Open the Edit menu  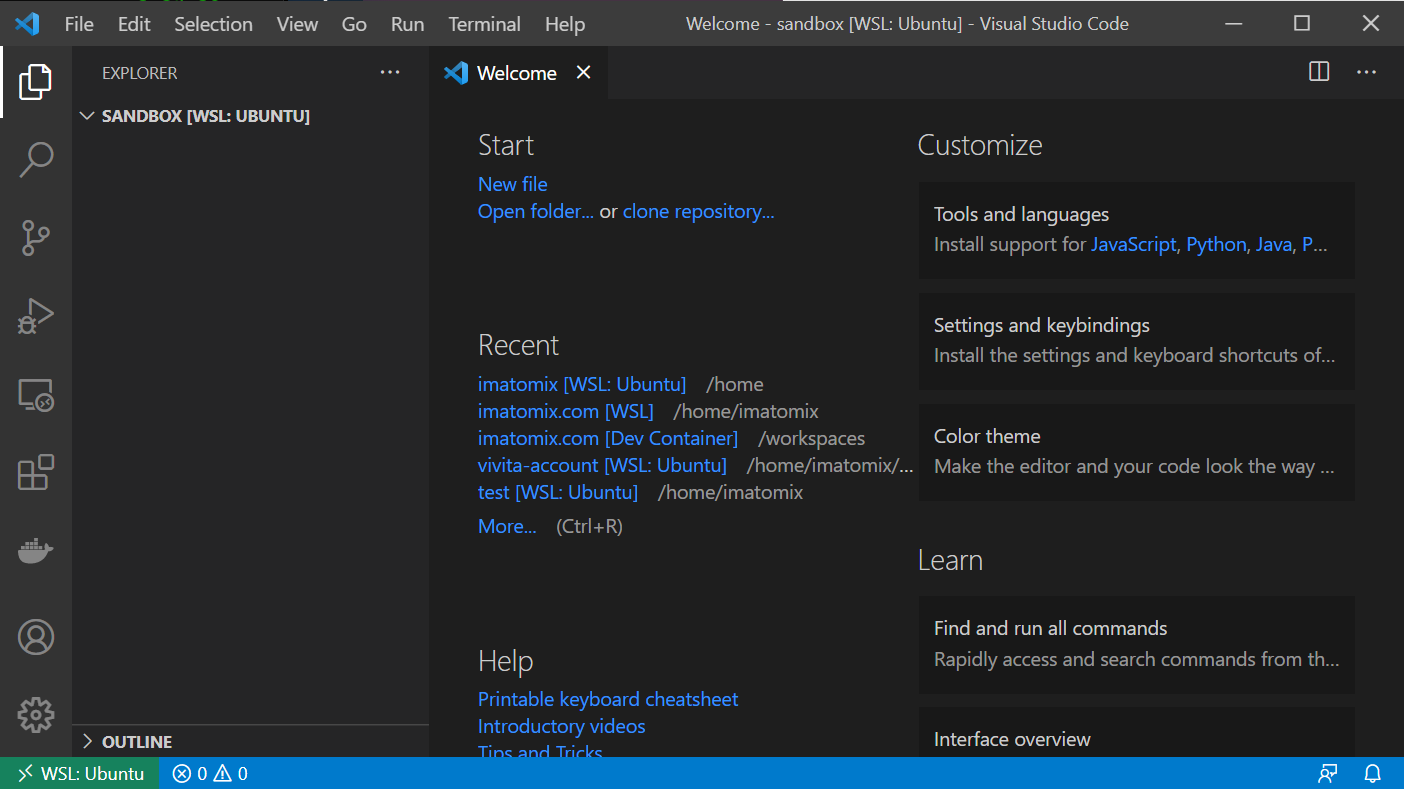[134, 24]
